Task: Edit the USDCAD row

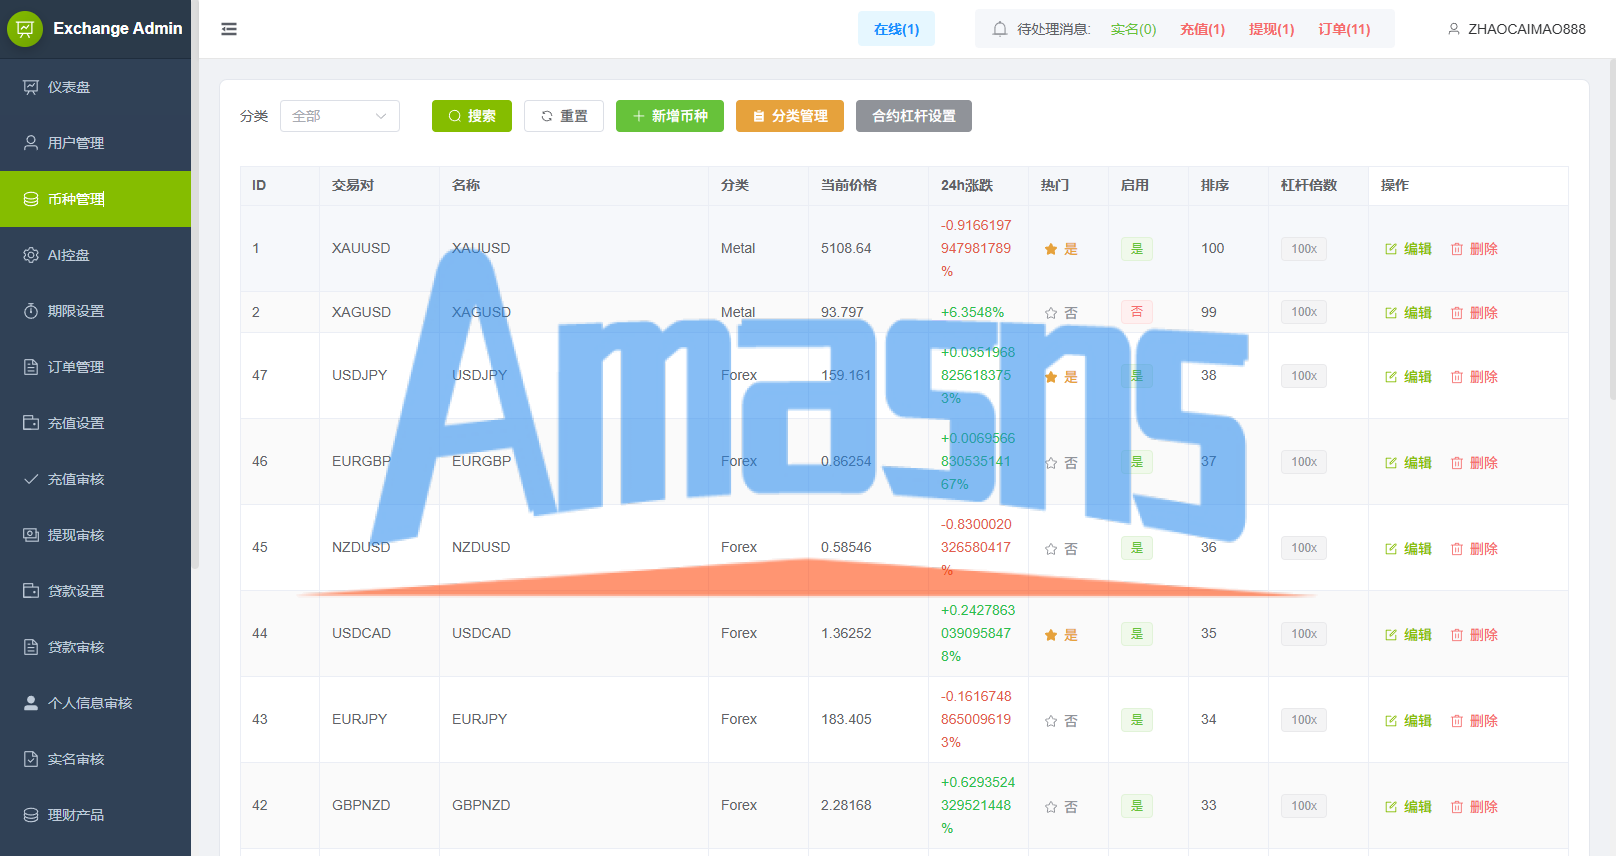Action: 1408,635
